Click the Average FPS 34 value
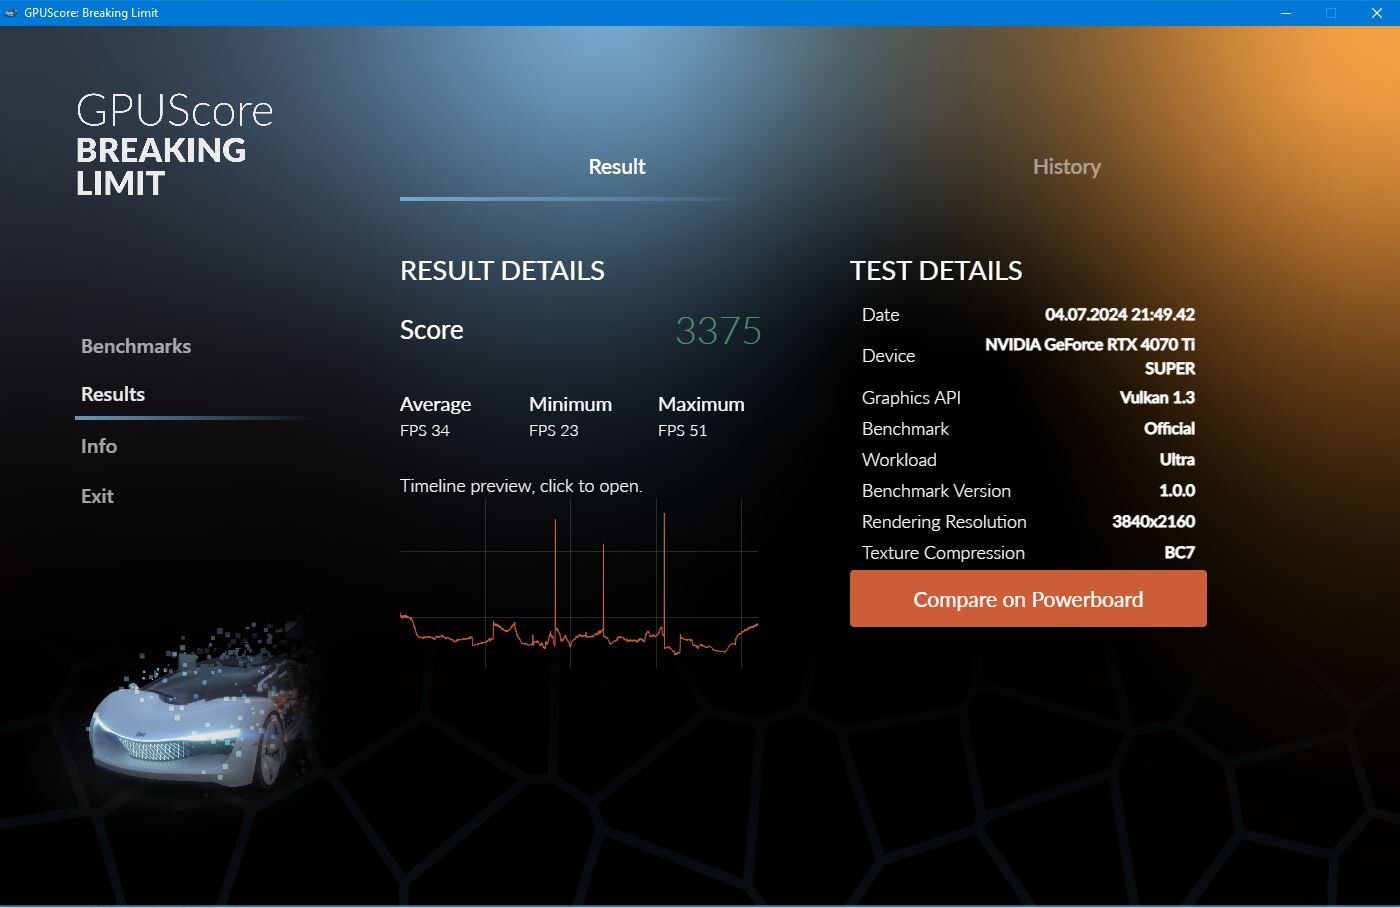This screenshot has width=1400, height=908. click(425, 431)
